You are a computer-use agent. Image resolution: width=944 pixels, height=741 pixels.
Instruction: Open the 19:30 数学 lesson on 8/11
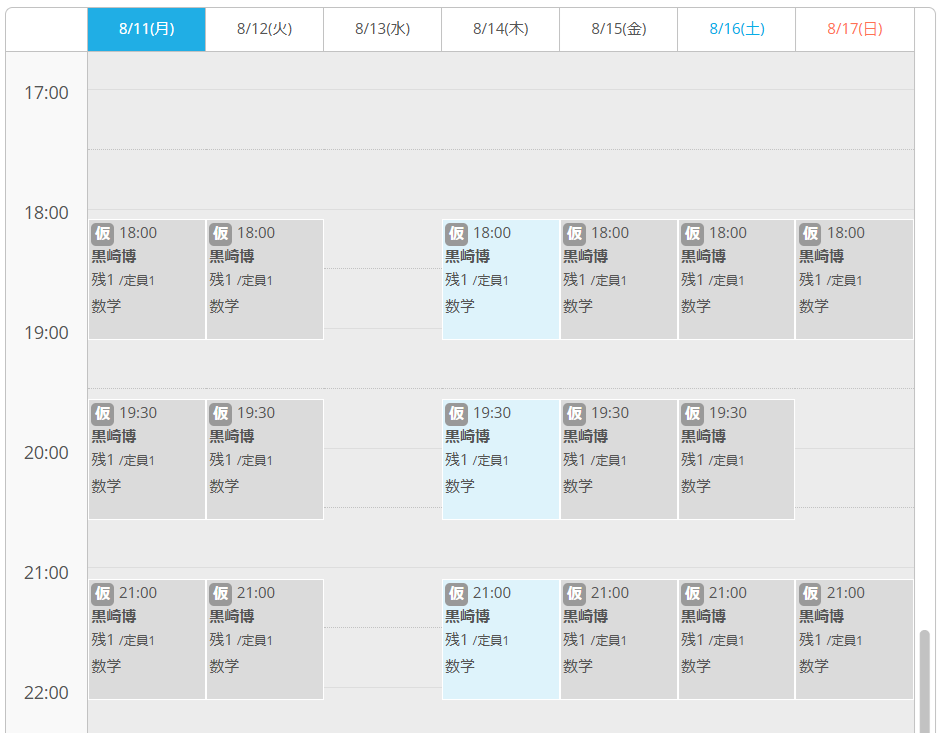(x=147, y=459)
